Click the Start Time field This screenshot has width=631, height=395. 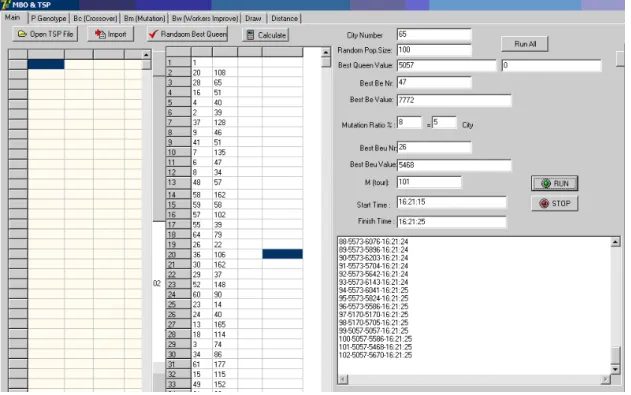[452, 202]
